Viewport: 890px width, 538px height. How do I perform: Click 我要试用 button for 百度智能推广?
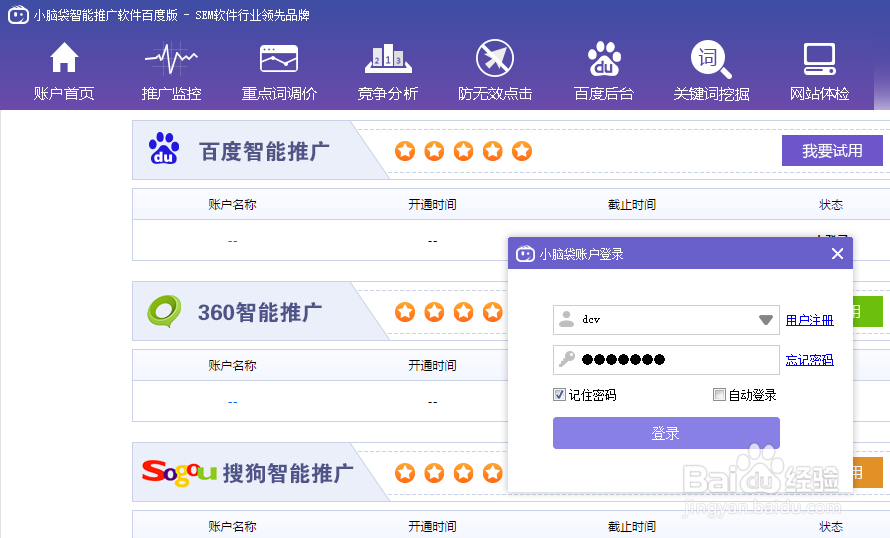click(832, 150)
